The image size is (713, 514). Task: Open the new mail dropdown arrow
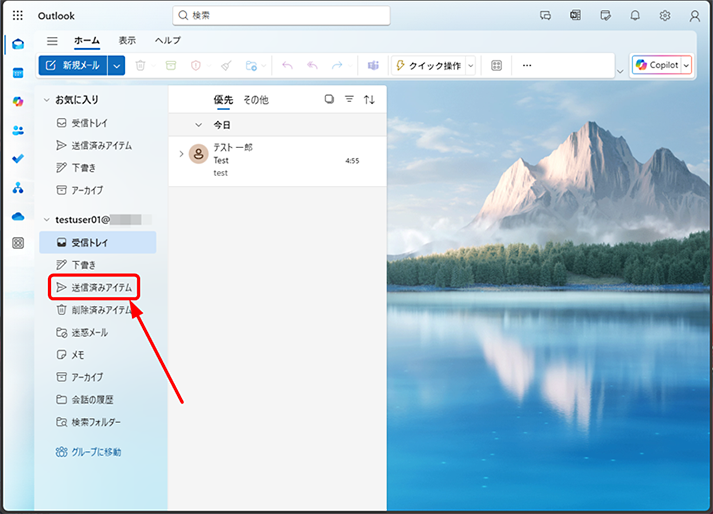coord(116,66)
